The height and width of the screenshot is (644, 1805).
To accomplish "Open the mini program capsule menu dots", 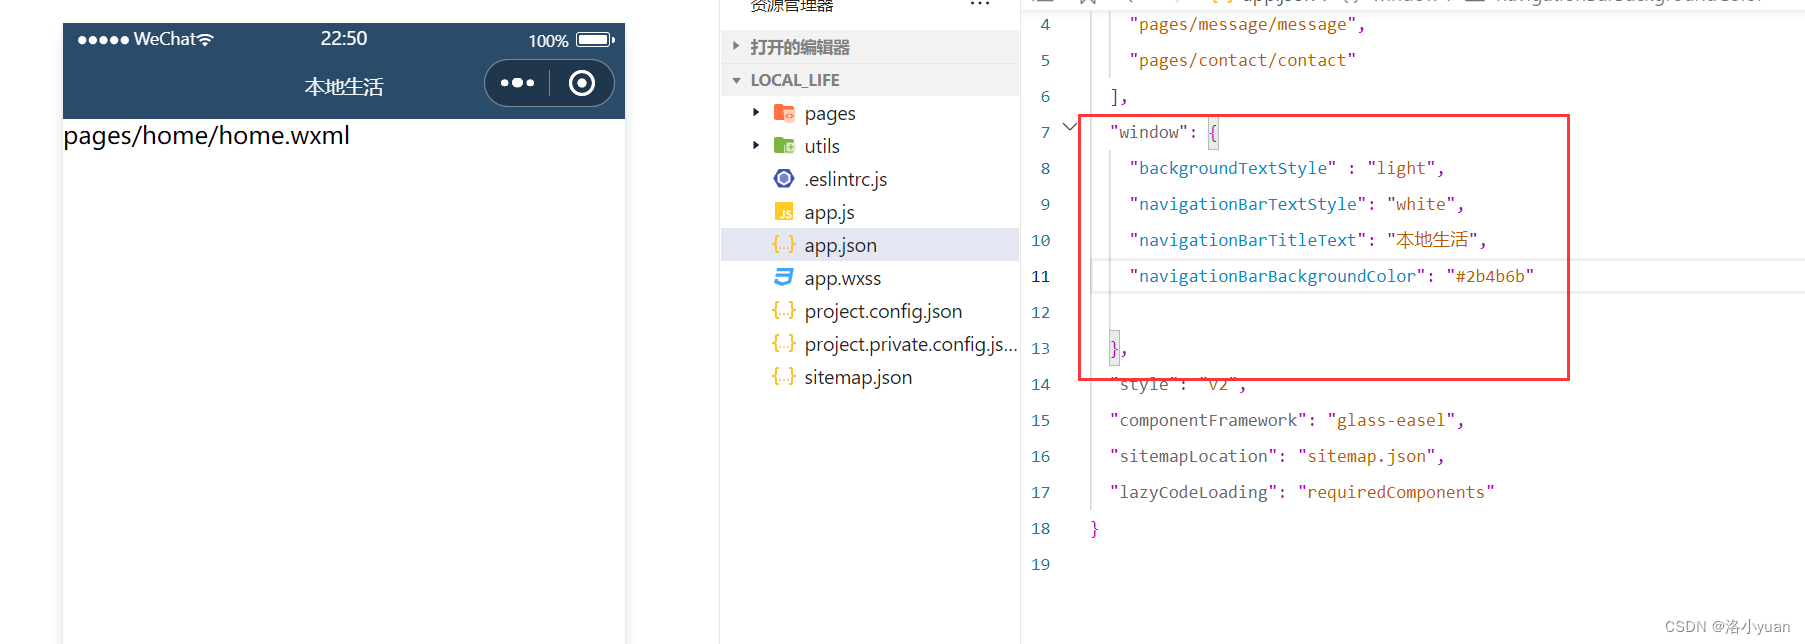I will (517, 83).
